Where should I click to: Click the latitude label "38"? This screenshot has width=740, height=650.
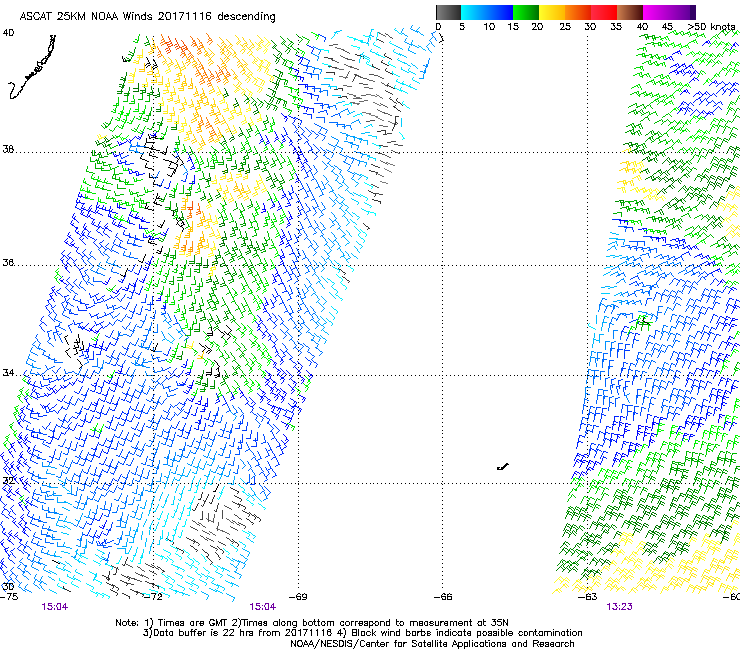click(8, 150)
